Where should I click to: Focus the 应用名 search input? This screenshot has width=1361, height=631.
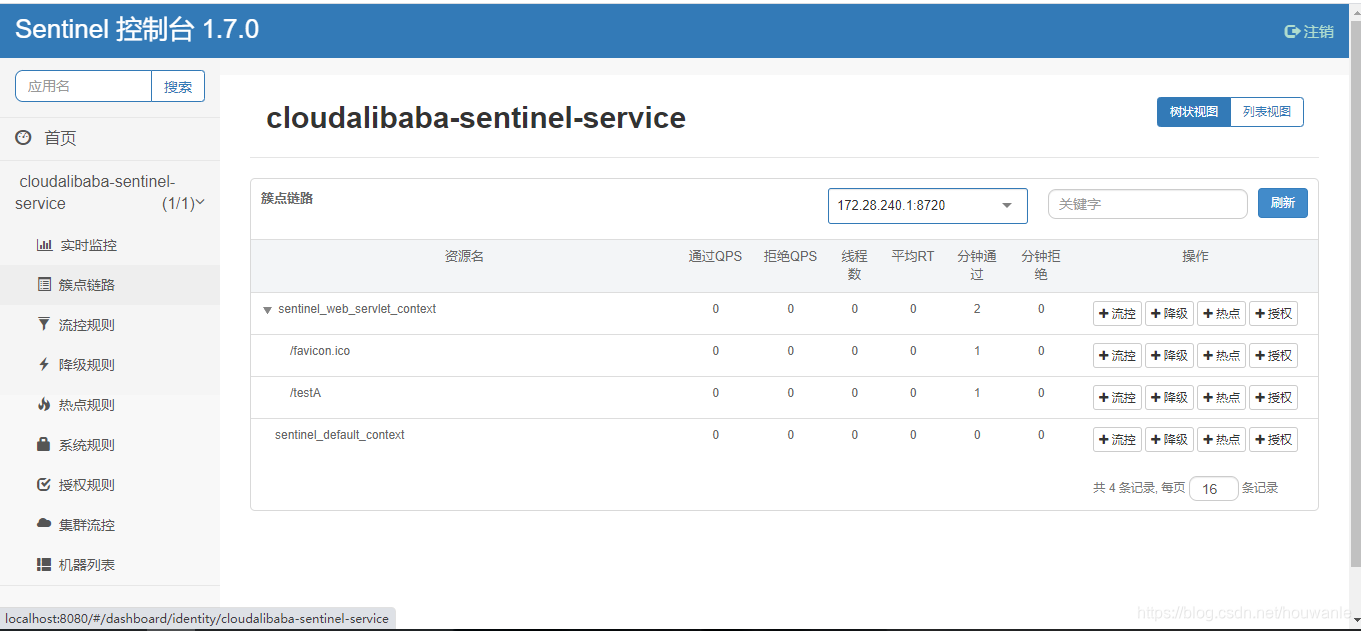(x=83, y=86)
